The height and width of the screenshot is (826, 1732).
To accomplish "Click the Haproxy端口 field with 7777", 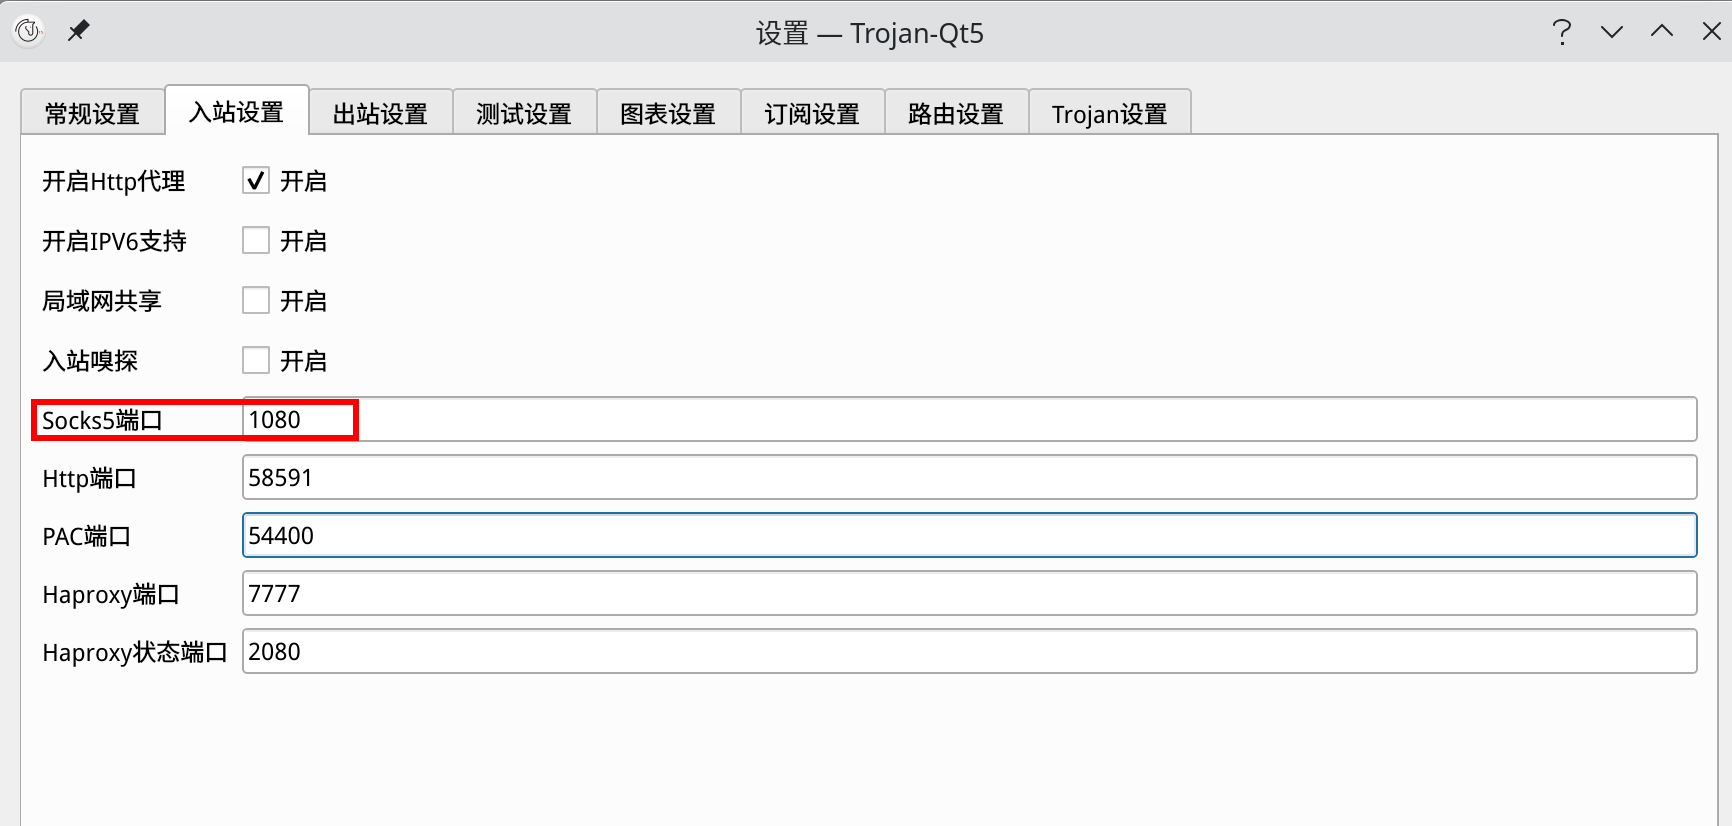I will [969, 594].
